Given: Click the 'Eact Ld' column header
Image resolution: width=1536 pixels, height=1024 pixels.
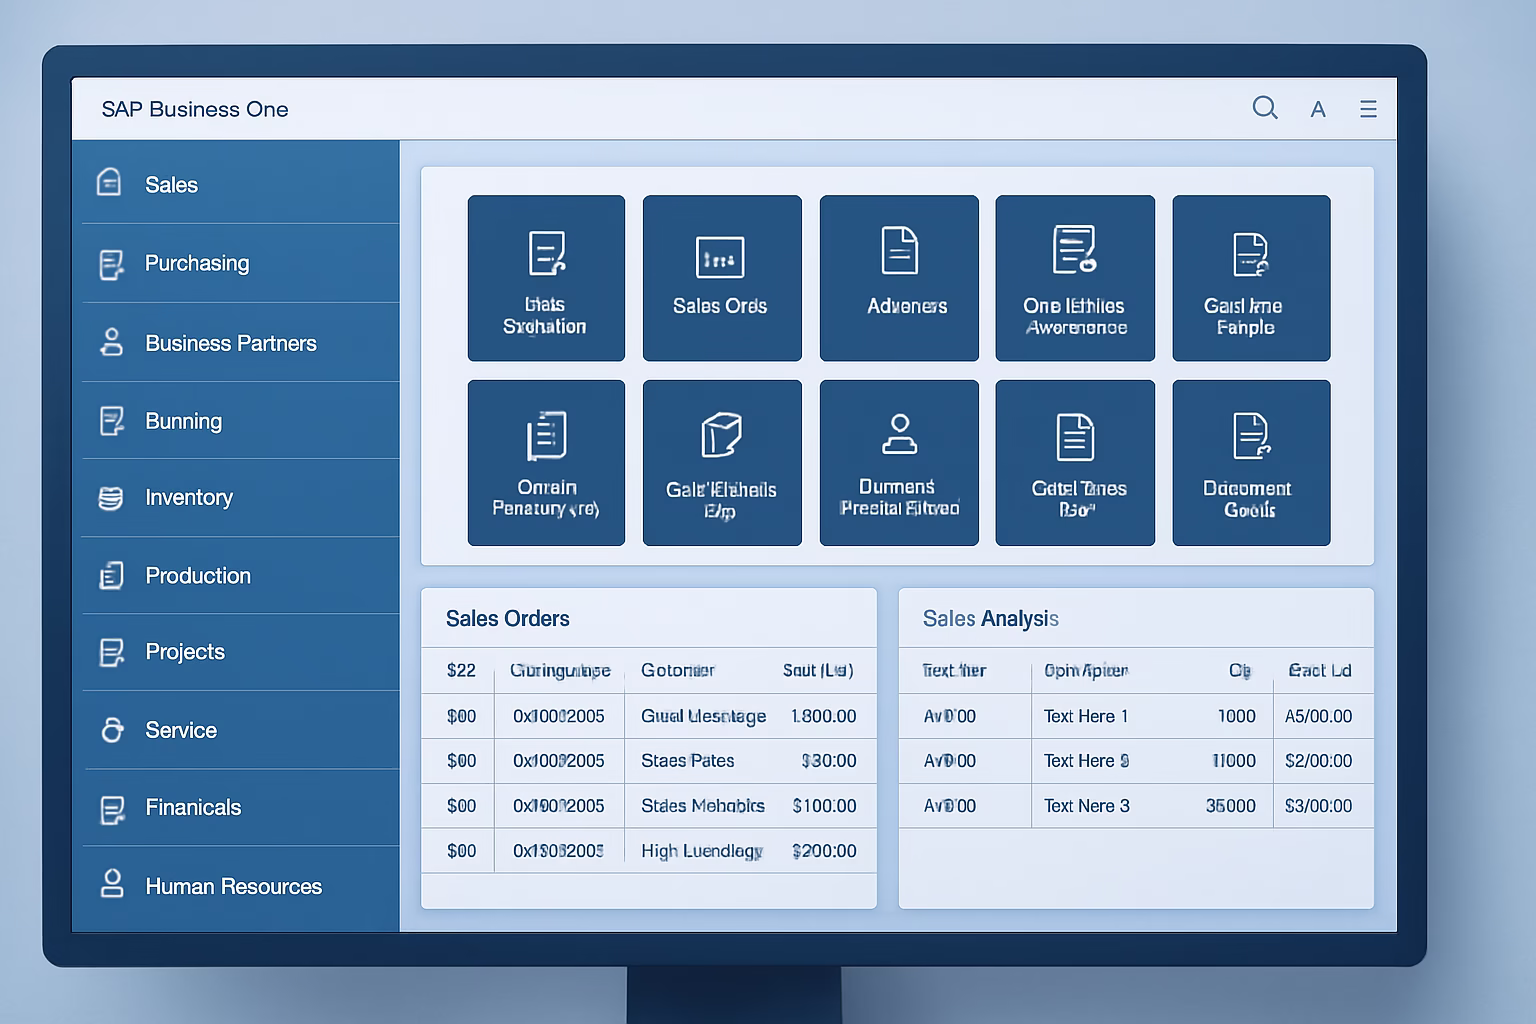Looking at the screenshot, I should coord(1319,670).
